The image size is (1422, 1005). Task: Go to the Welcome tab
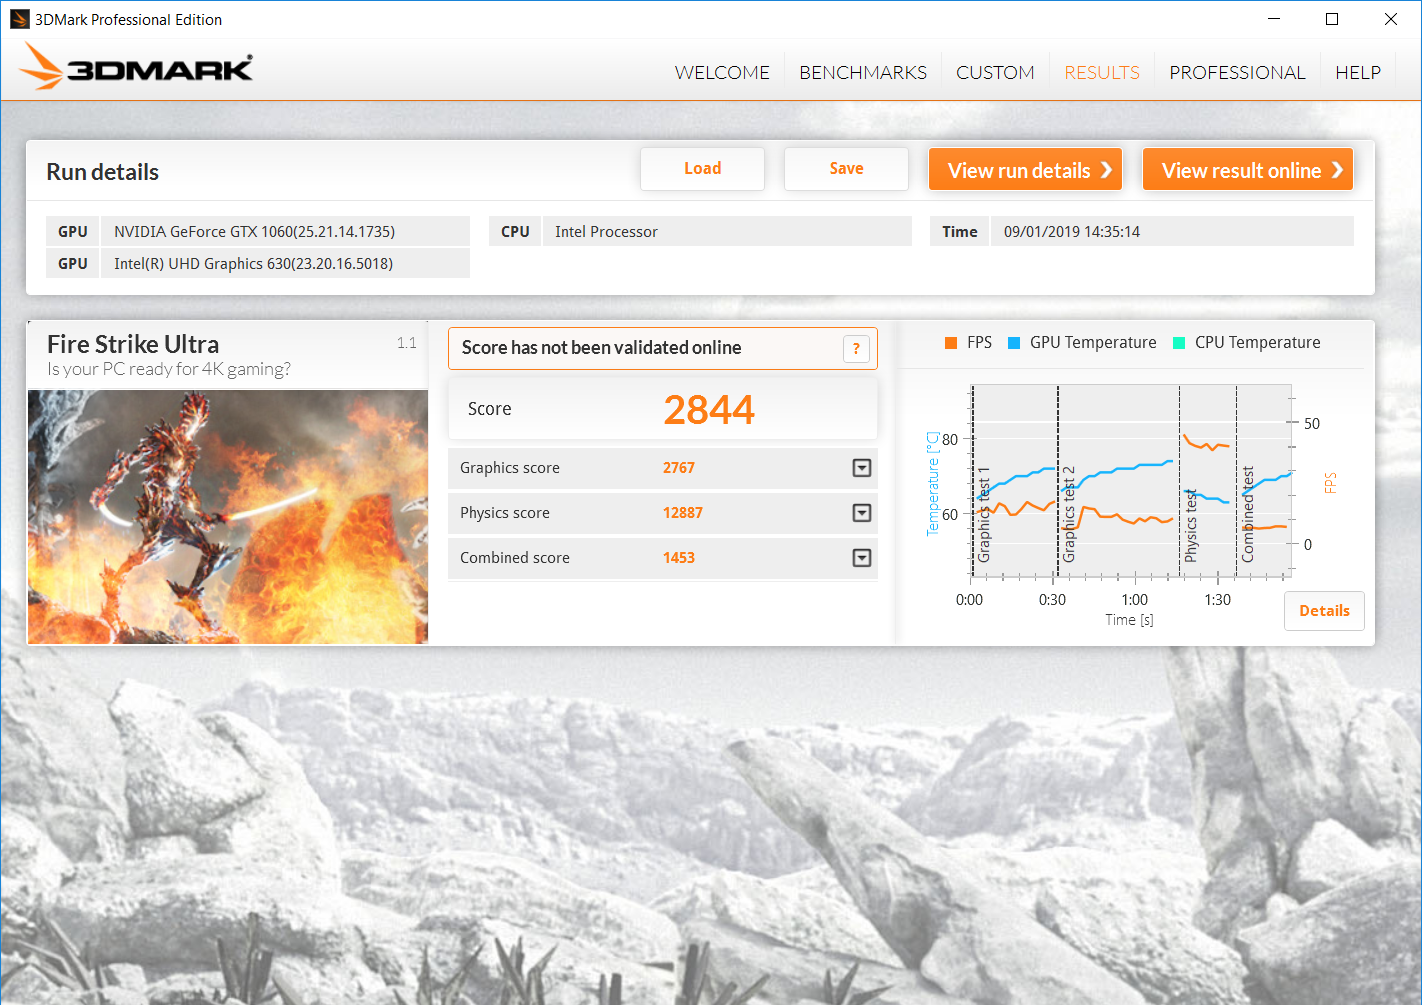(721, 73)
